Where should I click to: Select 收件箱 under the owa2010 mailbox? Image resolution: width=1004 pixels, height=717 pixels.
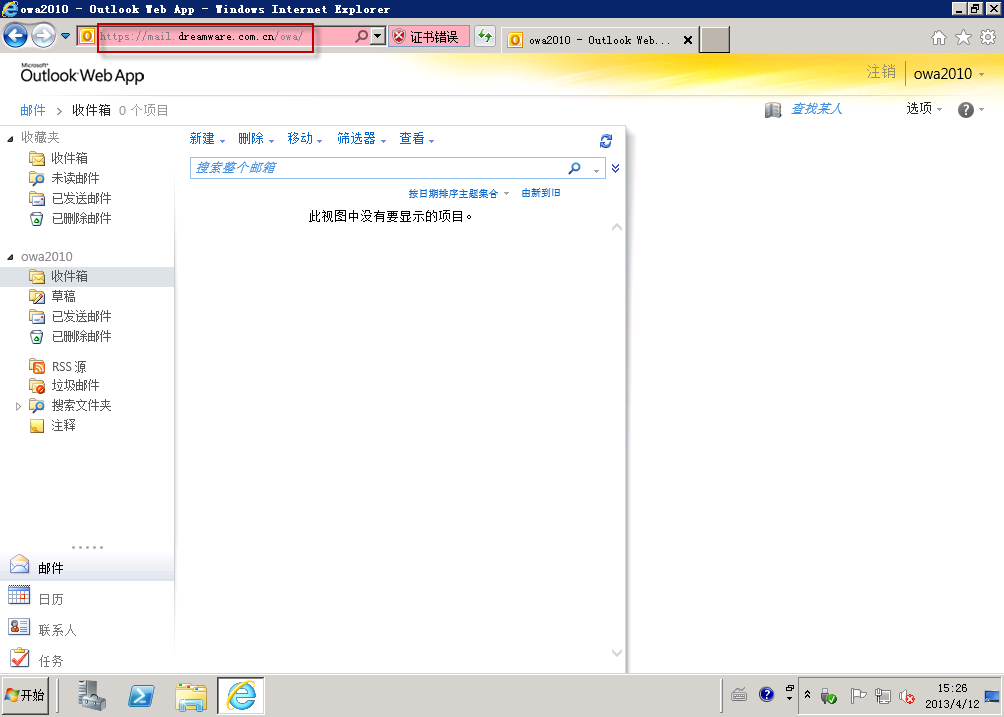[69, 277]
